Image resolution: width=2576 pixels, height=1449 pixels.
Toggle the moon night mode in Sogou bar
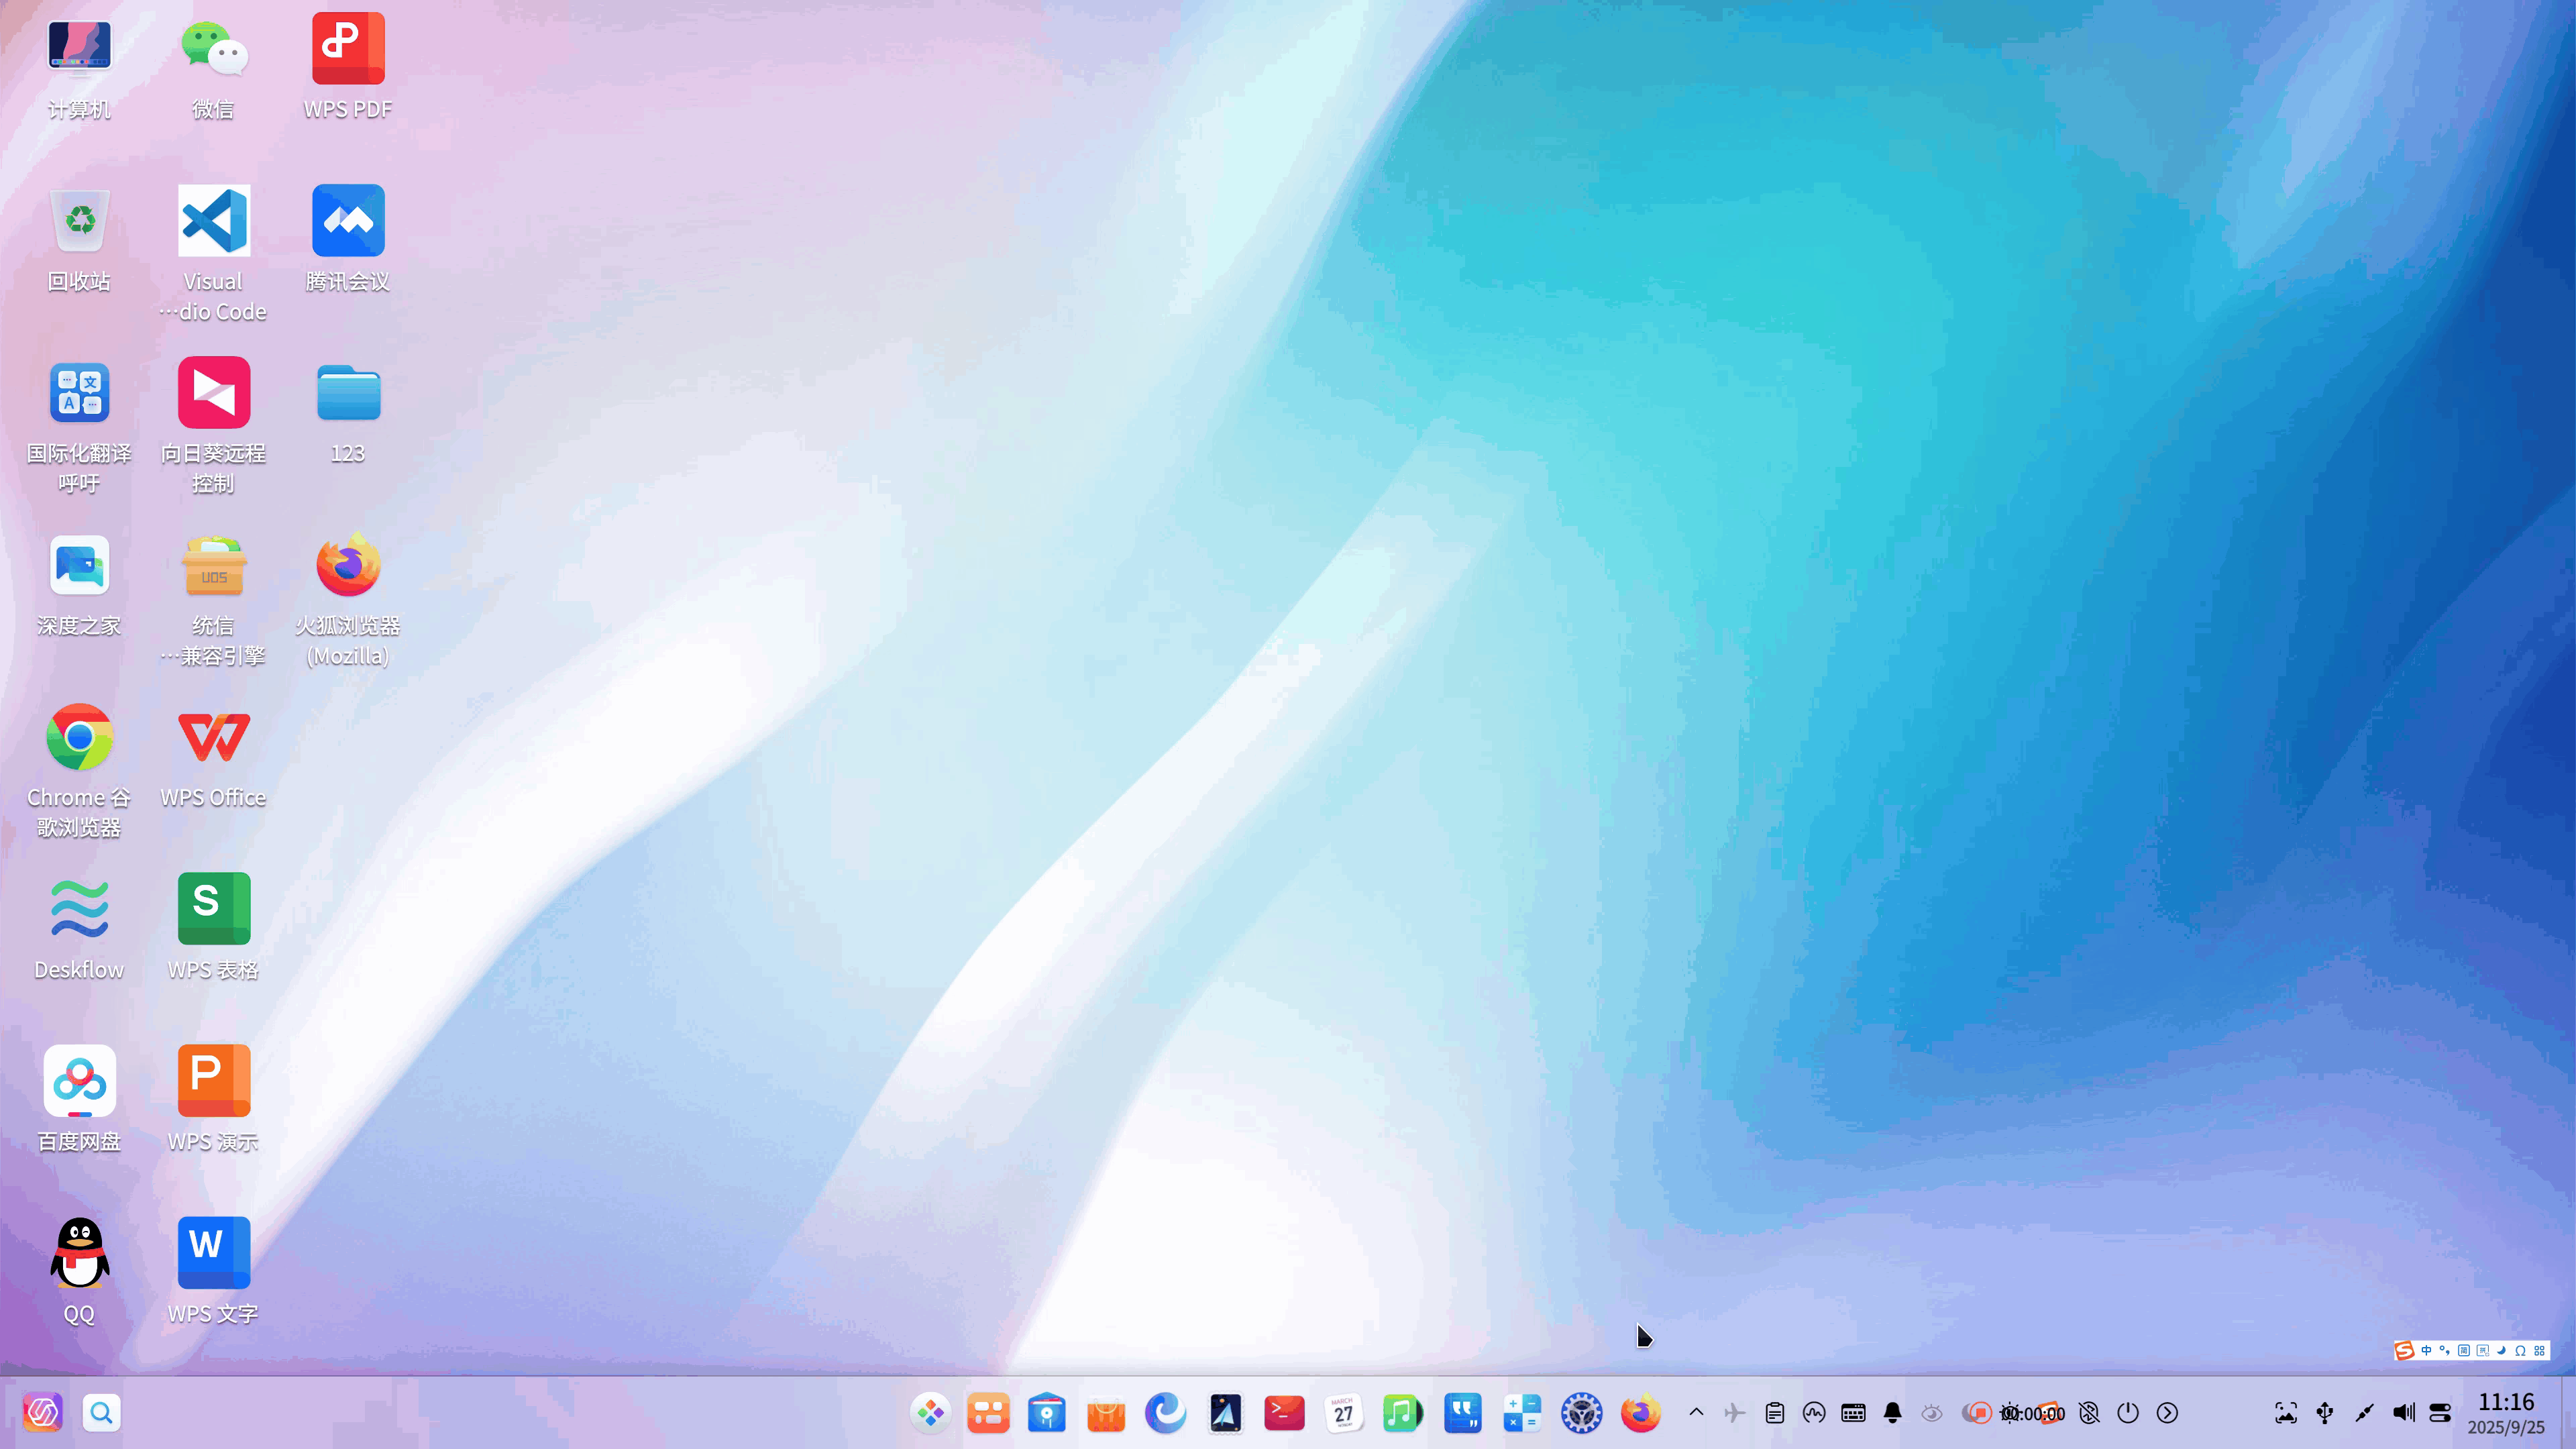[2502, 1351]
